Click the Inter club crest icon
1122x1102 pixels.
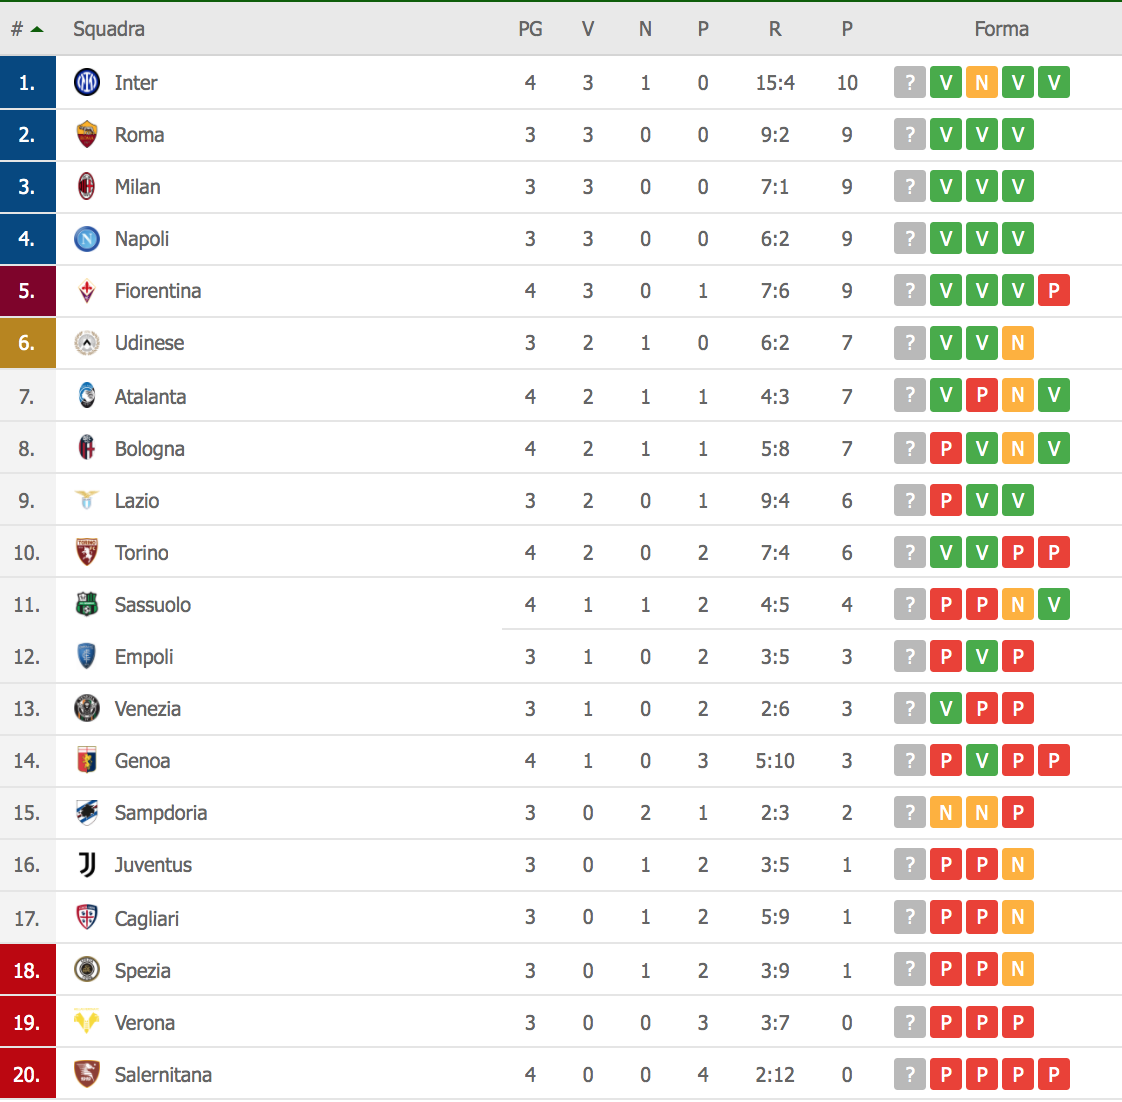coord(87,83)
